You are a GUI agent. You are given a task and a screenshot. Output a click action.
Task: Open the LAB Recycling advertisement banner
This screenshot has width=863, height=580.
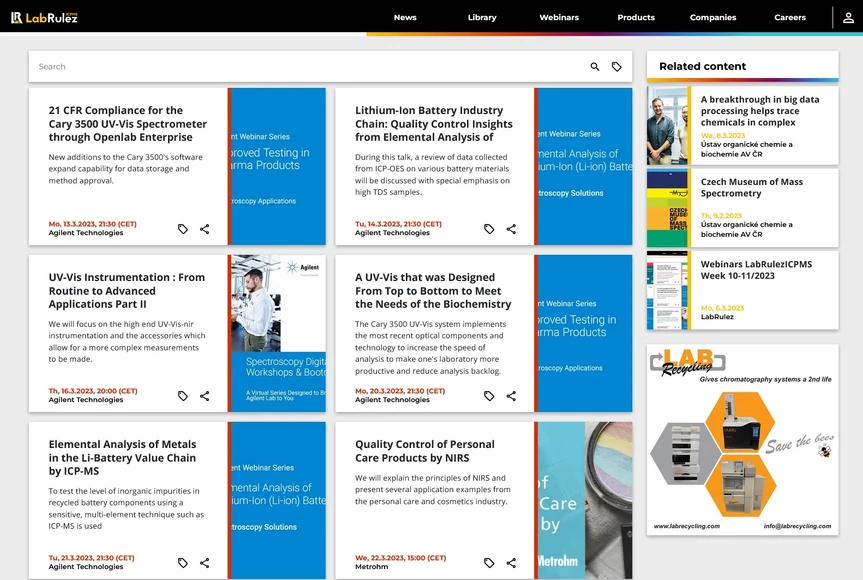742,440
